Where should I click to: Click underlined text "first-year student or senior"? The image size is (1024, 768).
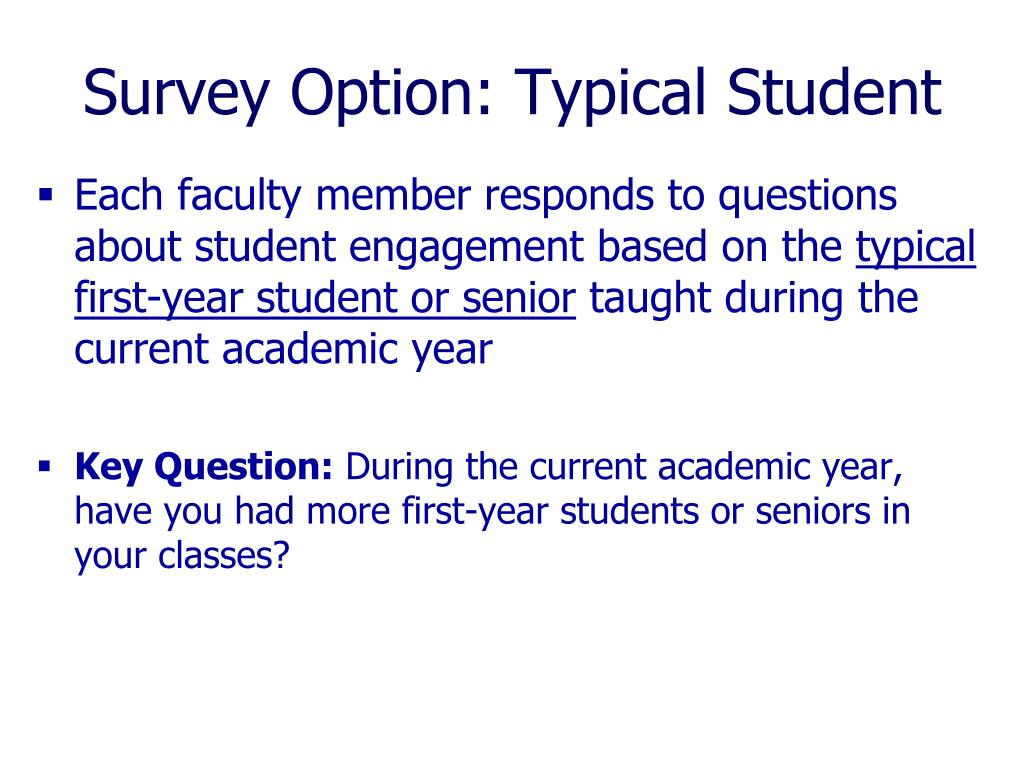[325, 299]
